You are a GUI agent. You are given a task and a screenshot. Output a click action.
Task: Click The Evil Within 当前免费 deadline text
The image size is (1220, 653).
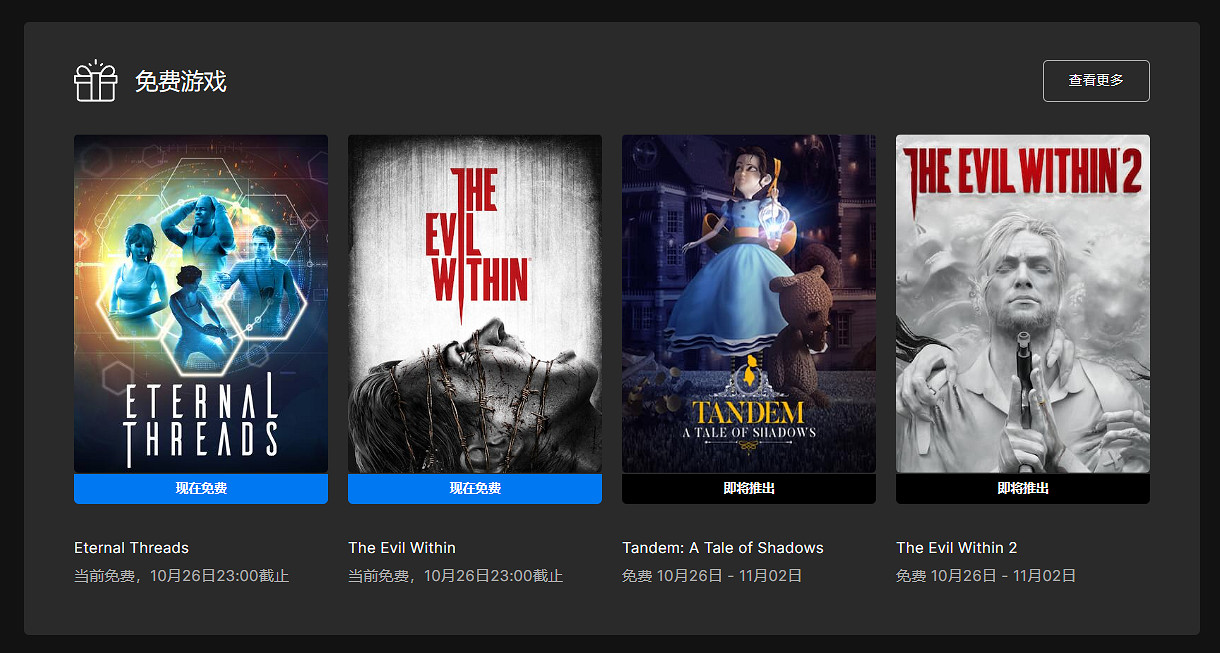(455, 576)
